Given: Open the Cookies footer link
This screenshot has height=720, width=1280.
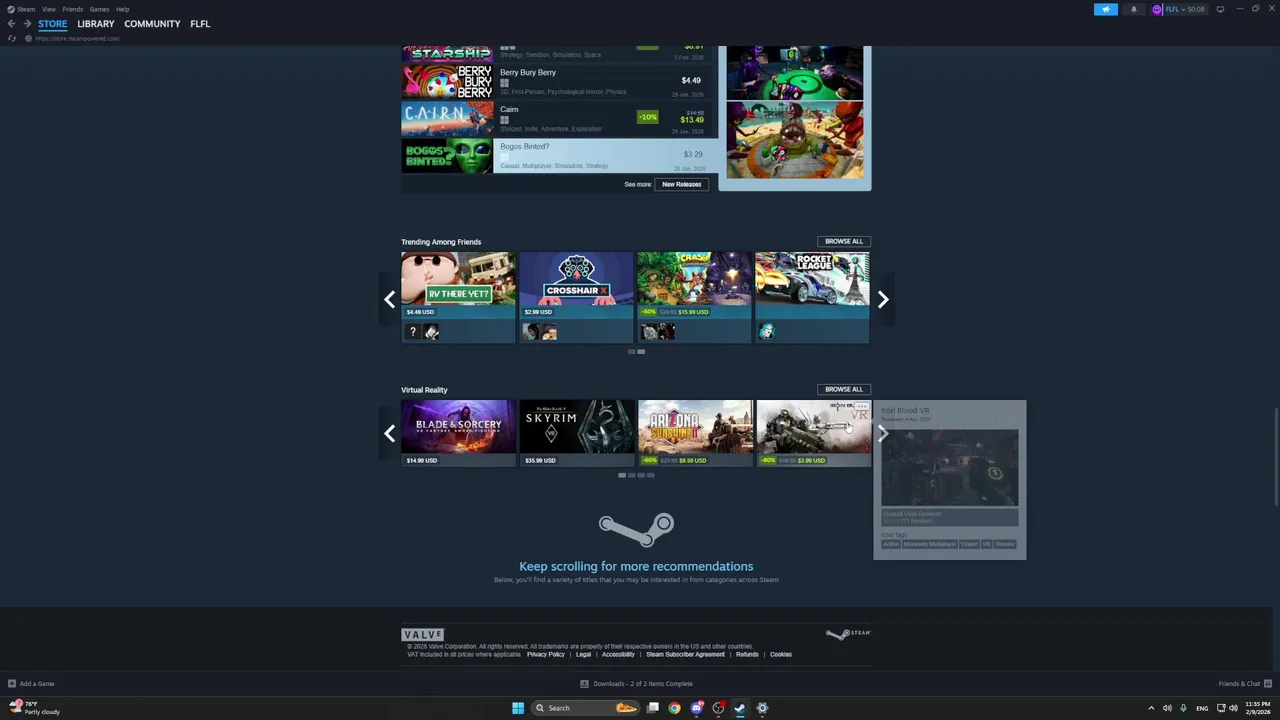Looking at the screenshot, I should 781,655.
